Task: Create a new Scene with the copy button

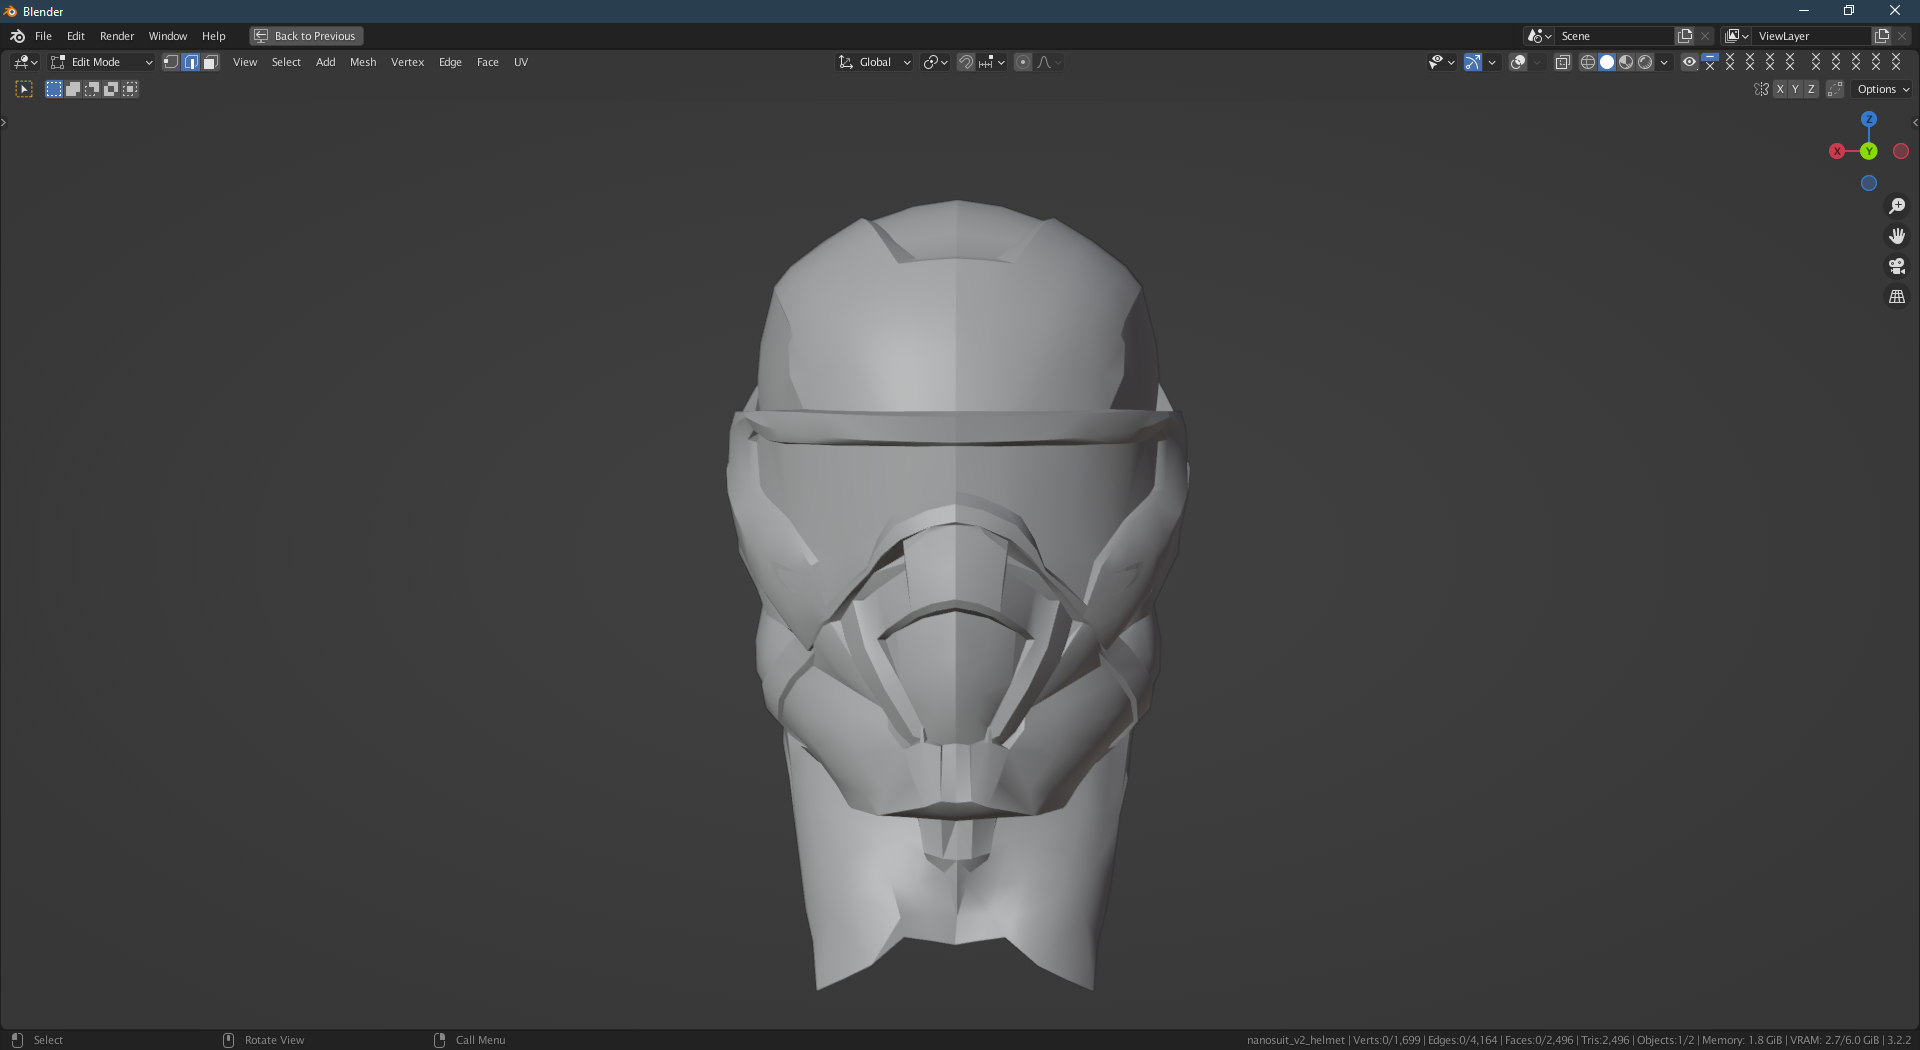Action: point(1686,35)
